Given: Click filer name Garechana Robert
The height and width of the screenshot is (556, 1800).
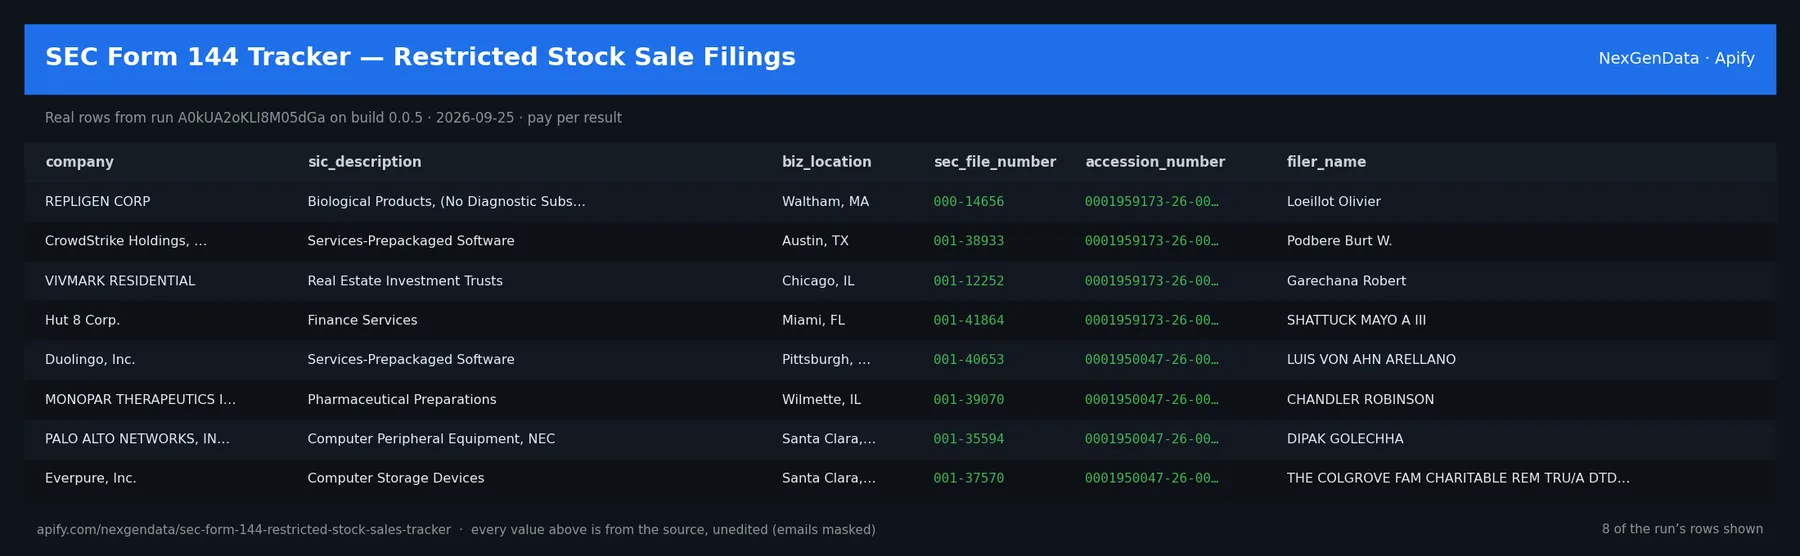Looking at the screenshot, I should [x=1346, y=281].
